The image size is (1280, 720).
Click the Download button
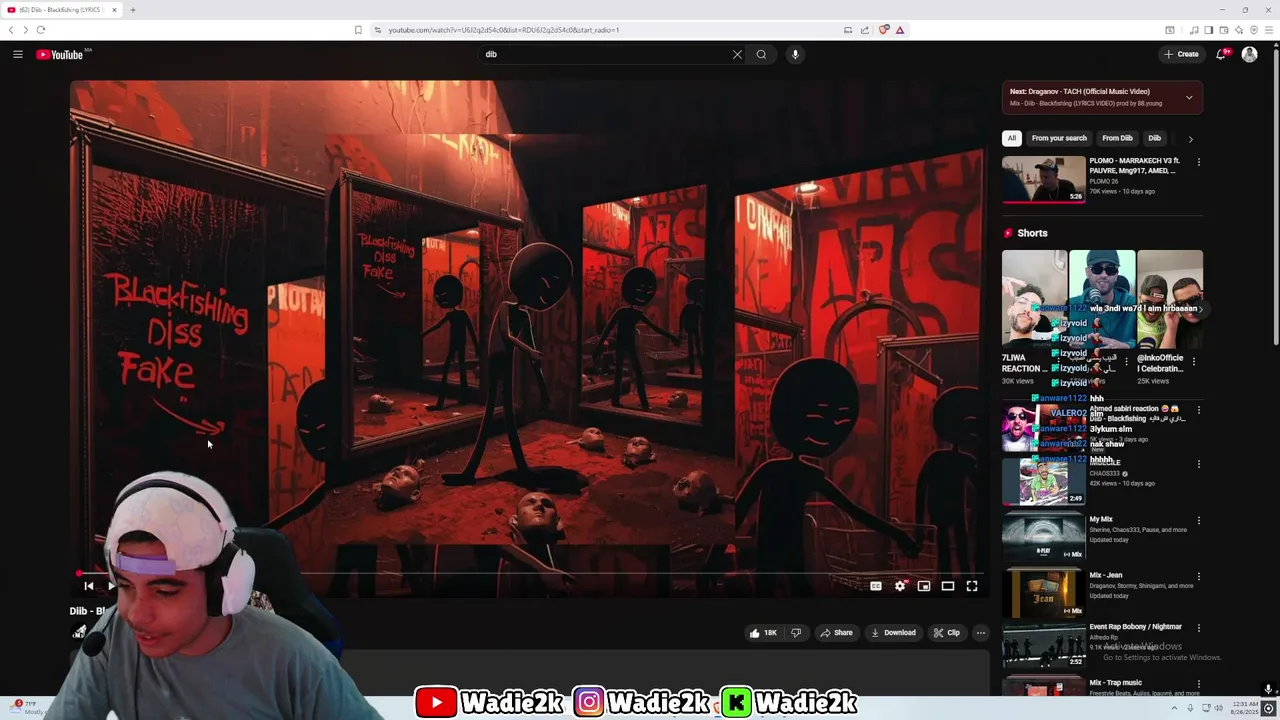pyautogui.click(x=893, y=632)
